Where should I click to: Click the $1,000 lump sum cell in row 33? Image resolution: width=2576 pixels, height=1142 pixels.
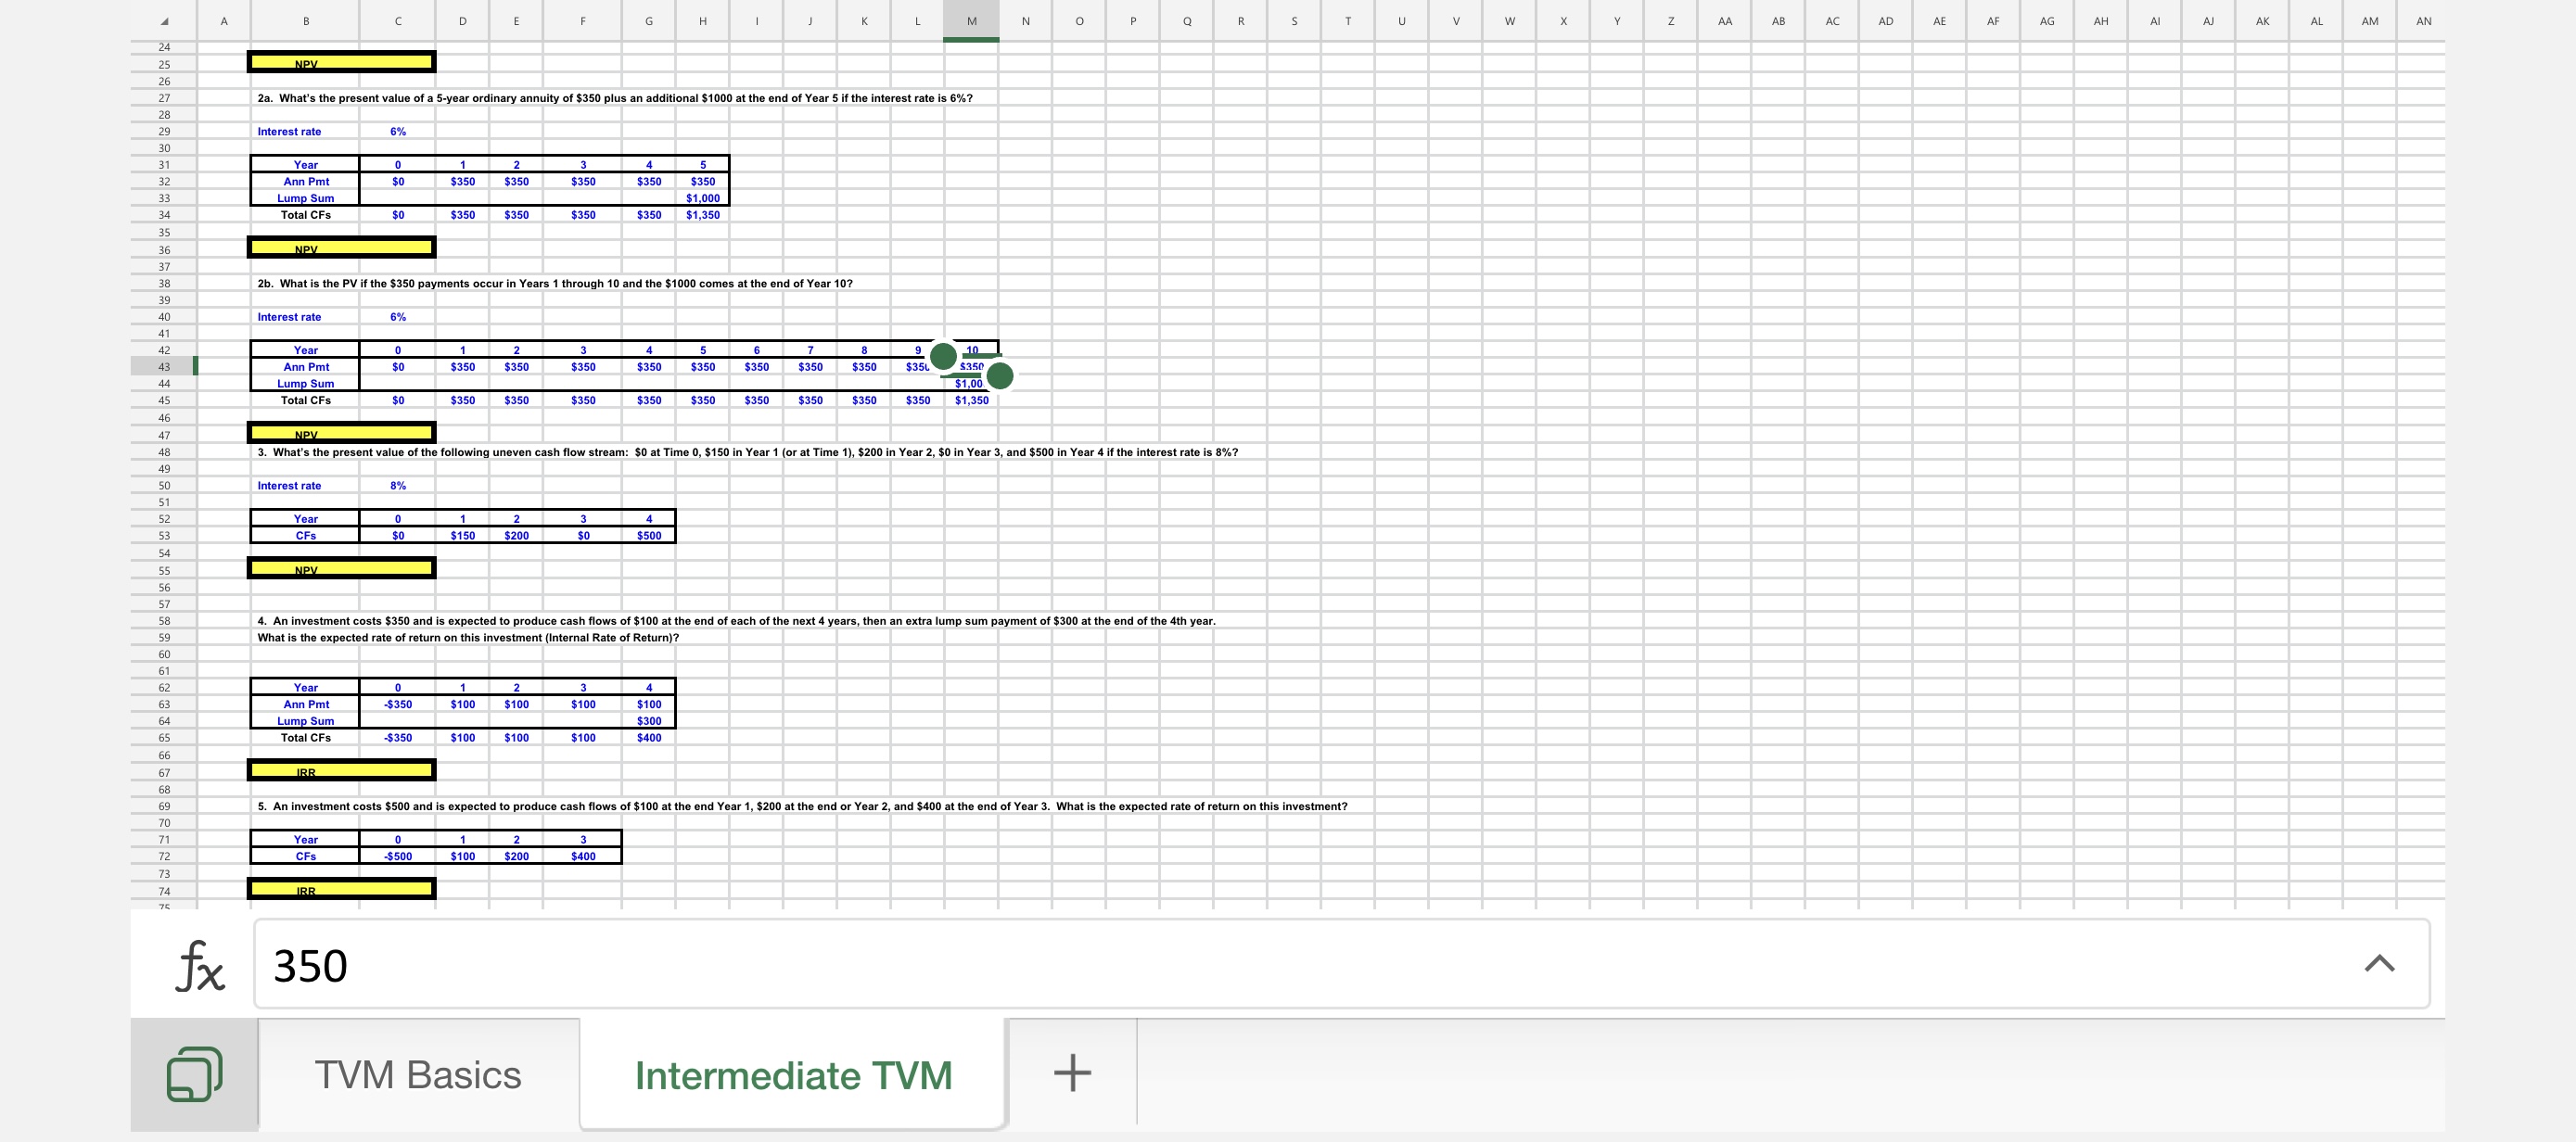coord(702,198)
